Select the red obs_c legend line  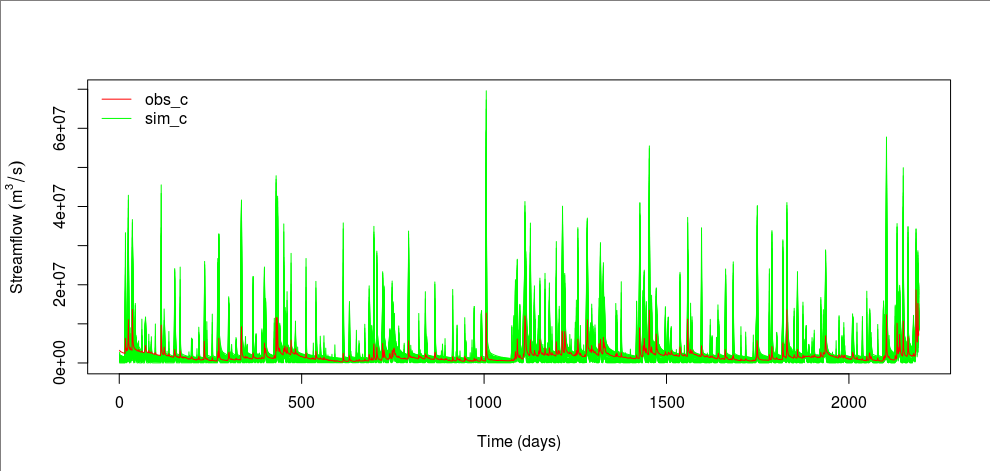[x=117, y=99]
